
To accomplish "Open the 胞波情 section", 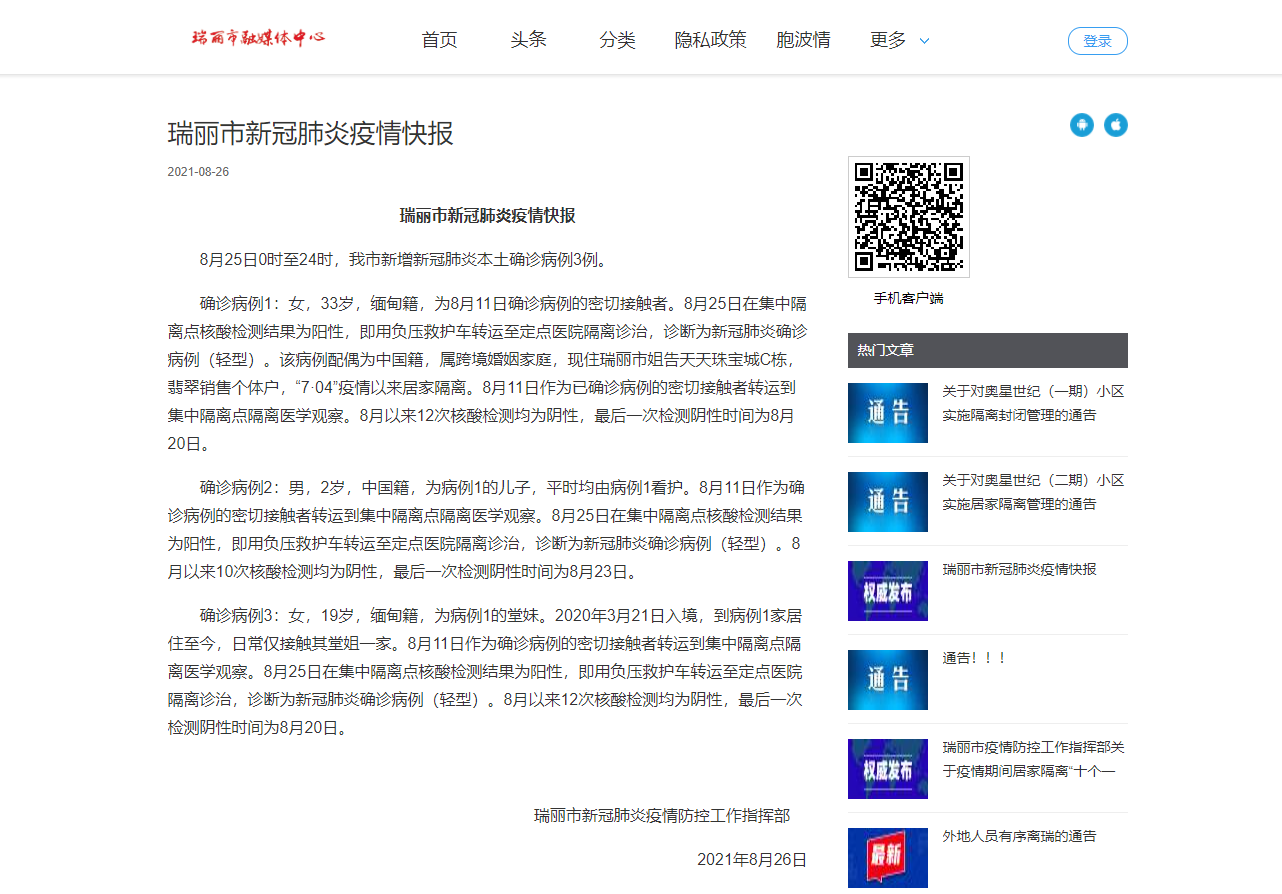I will tap(803, 40).
